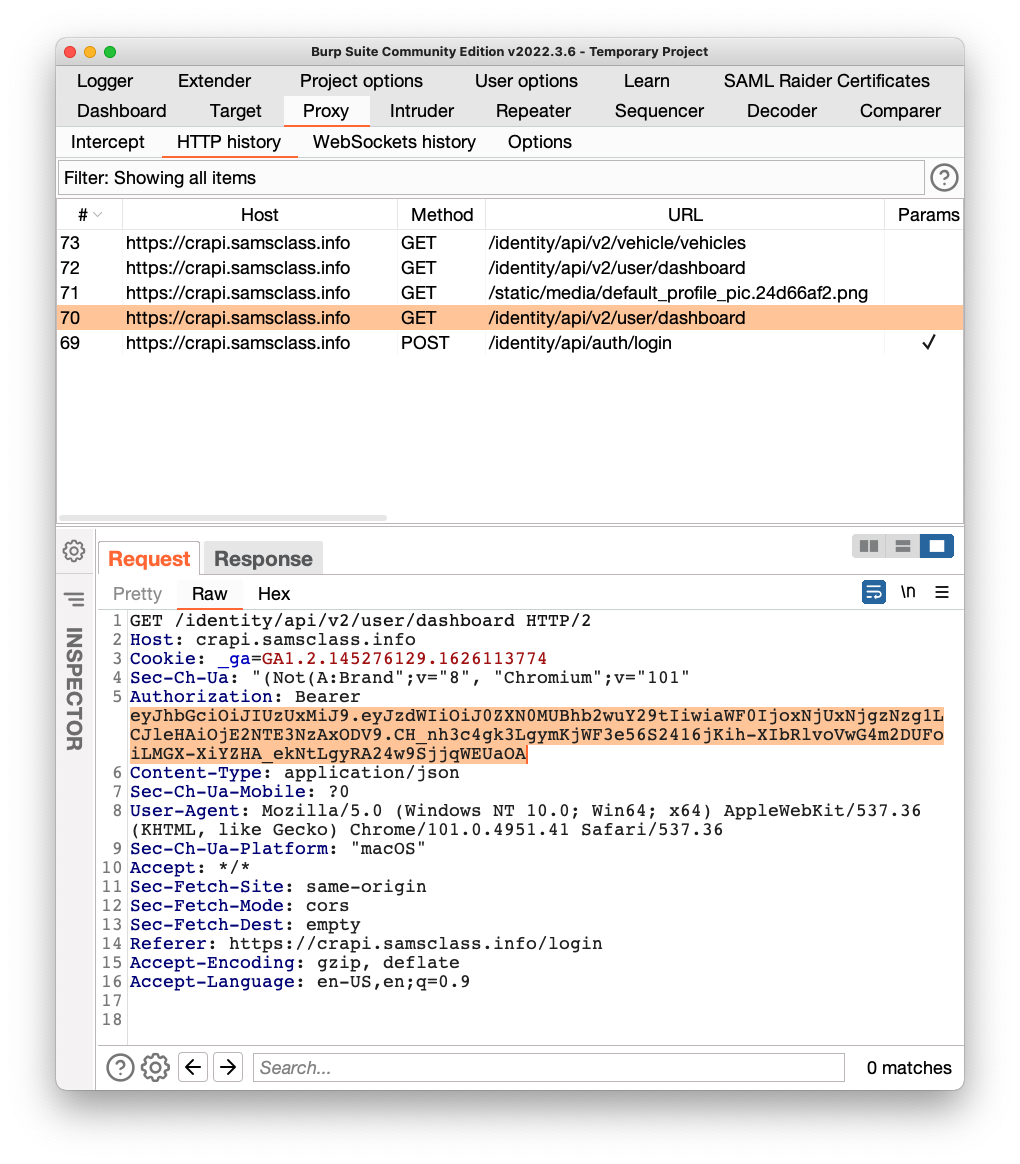This screenshot has width=1020, height=1164.
Task: Open request editor hamburger menu
Action: click(x=942, y=592)
